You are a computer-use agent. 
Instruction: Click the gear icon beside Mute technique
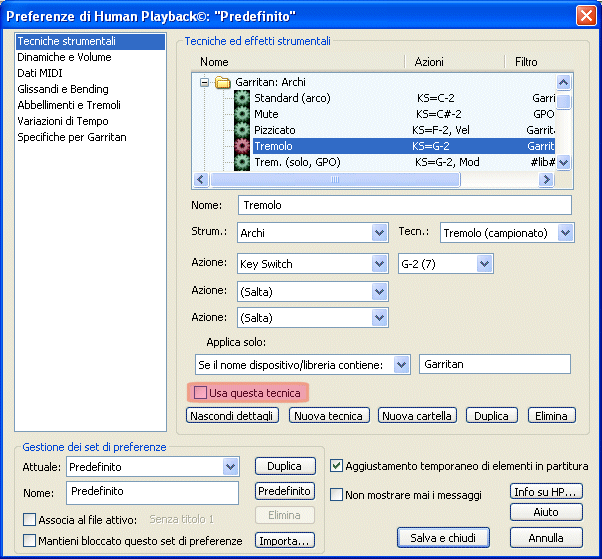point(241,115)
